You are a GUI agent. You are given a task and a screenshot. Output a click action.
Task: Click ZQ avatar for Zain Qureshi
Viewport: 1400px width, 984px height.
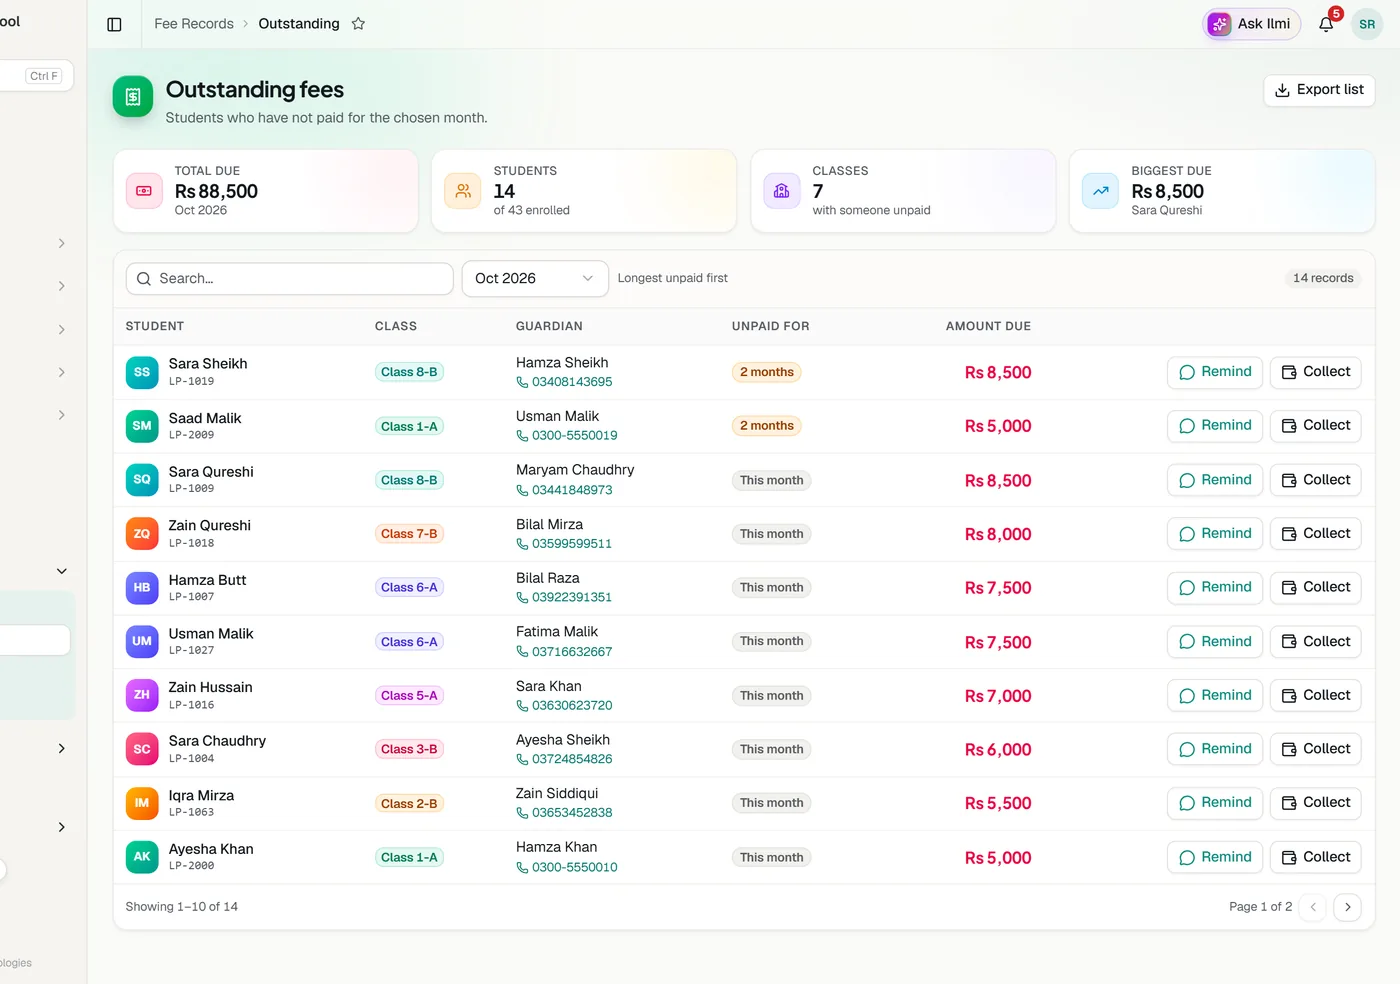tap(142, 534)
